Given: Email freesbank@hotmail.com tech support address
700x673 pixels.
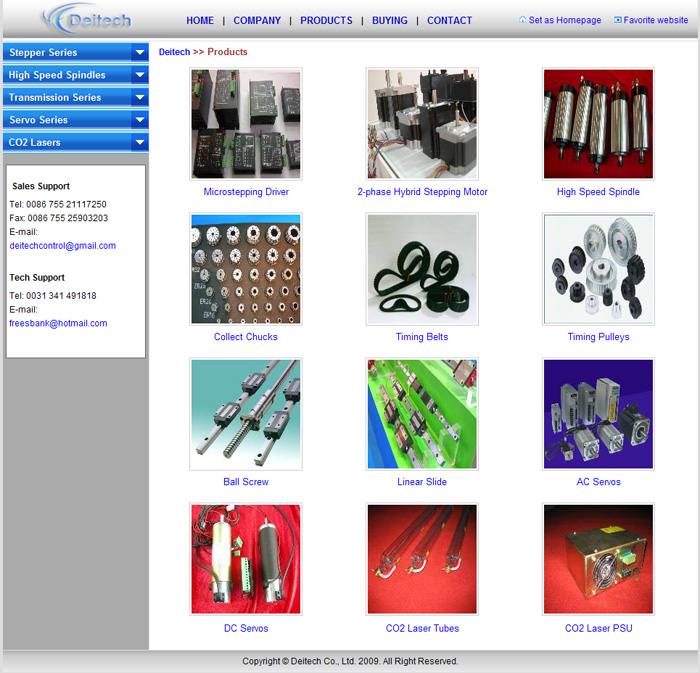Looking at the screenshot, I should (x=58, y=323).
